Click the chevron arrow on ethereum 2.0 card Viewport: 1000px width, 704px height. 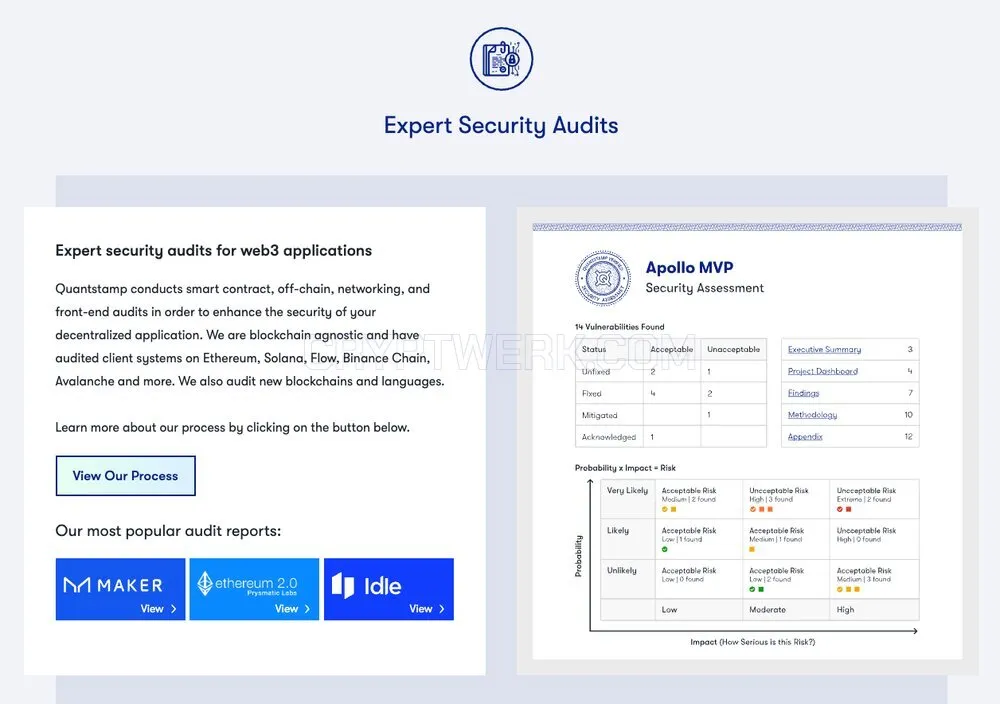[307, 609]
